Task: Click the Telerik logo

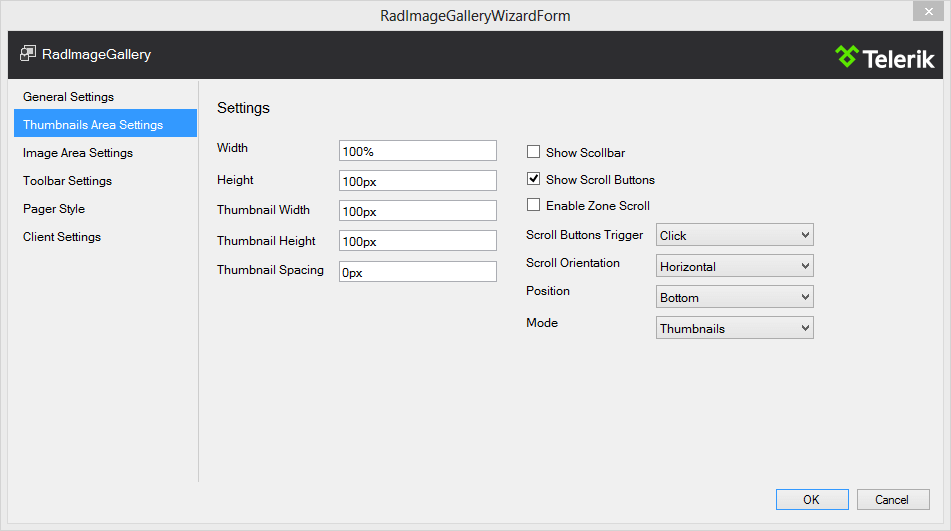Action: (x=885, y=57)
